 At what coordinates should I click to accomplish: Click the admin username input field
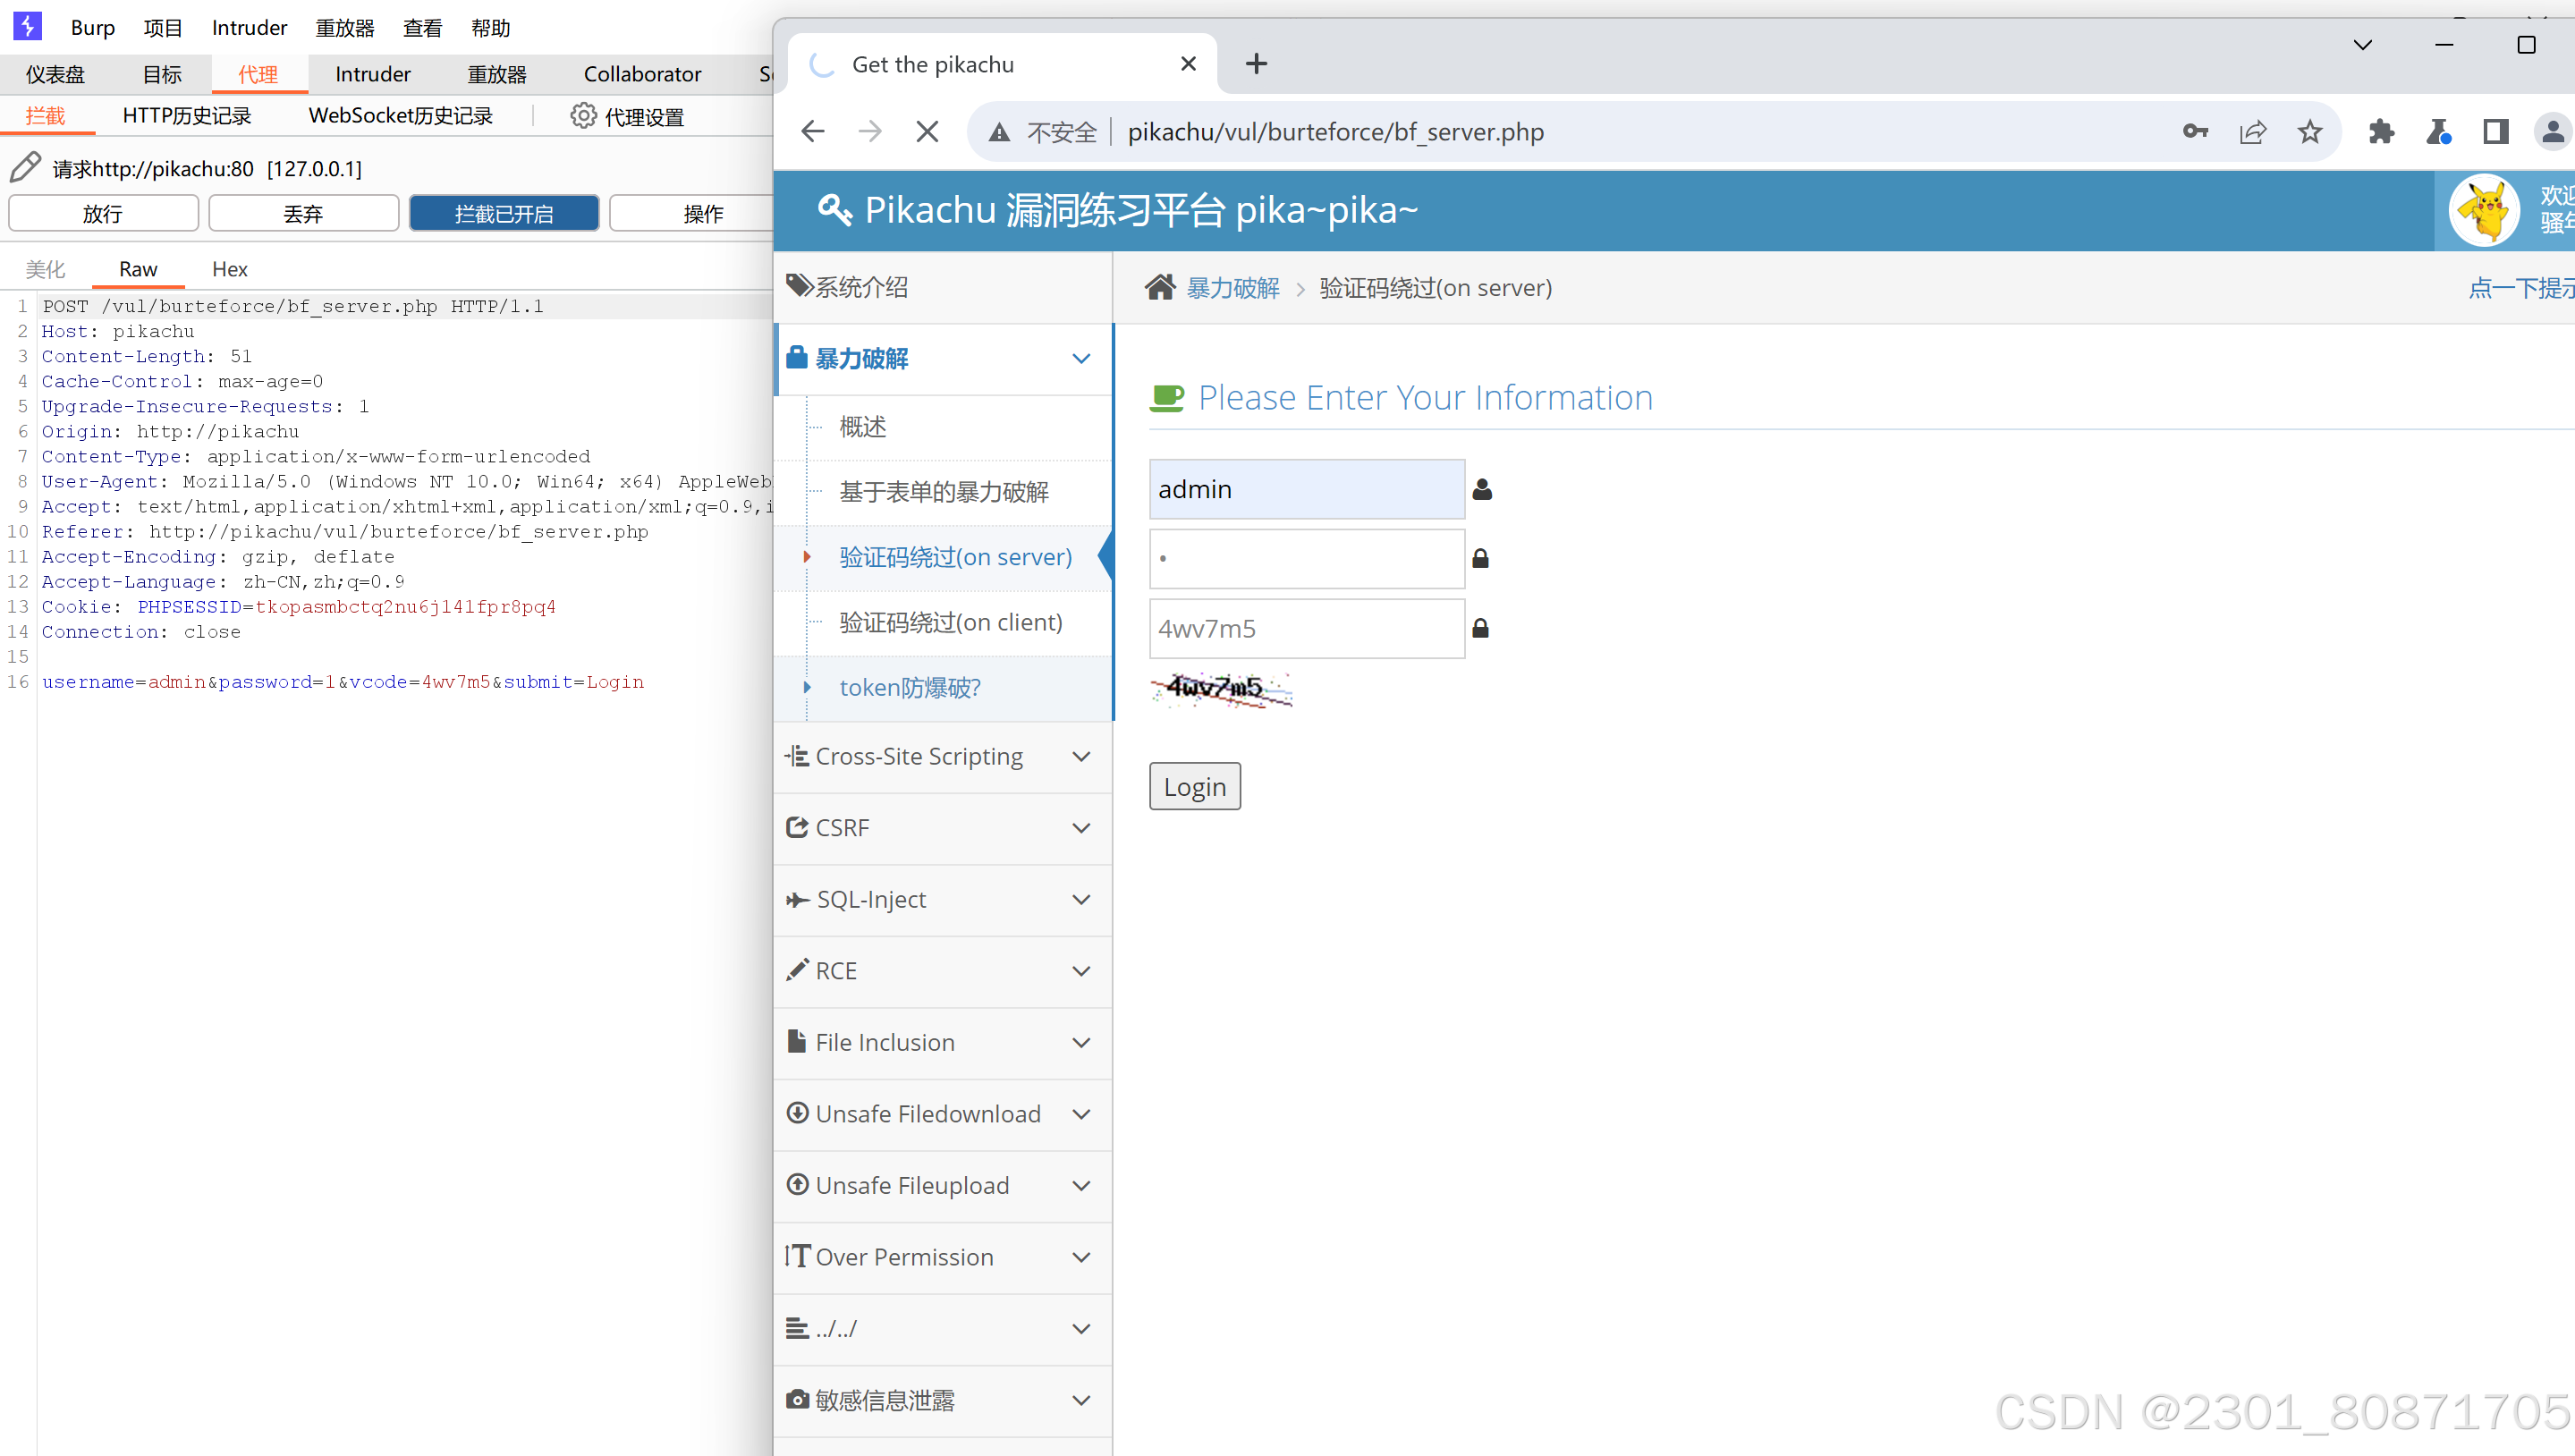[x=1306, y=489]
